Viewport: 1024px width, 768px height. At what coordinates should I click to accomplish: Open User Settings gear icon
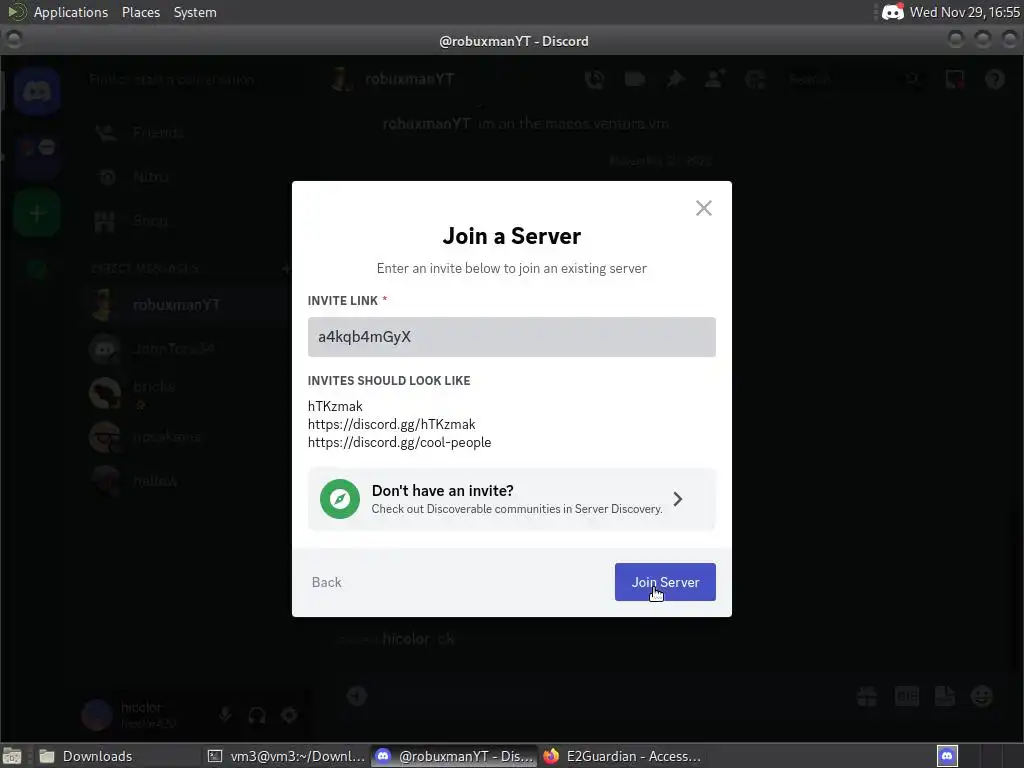(x=289, y=715)
